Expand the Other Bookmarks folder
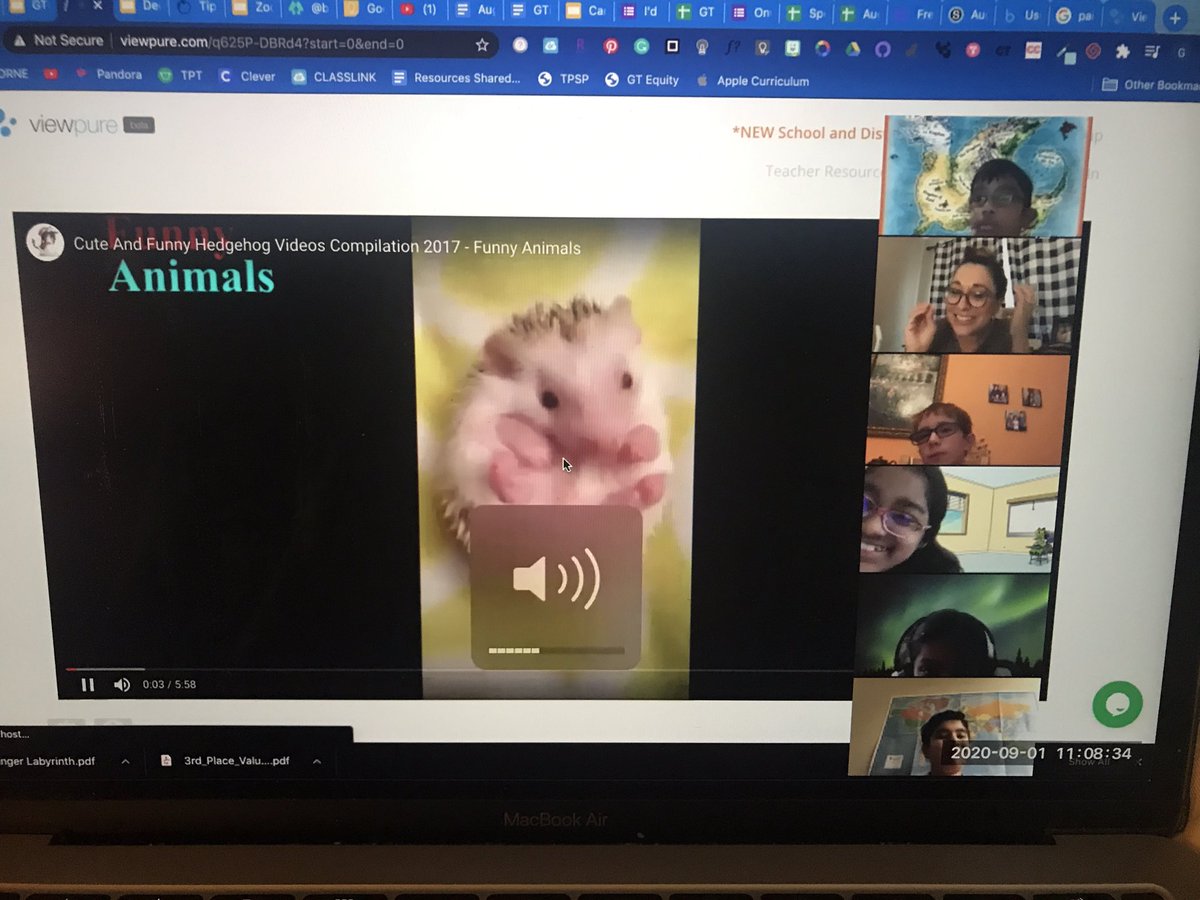The height and width of the screenshot is (900, 1200). tap(1150, 85)
